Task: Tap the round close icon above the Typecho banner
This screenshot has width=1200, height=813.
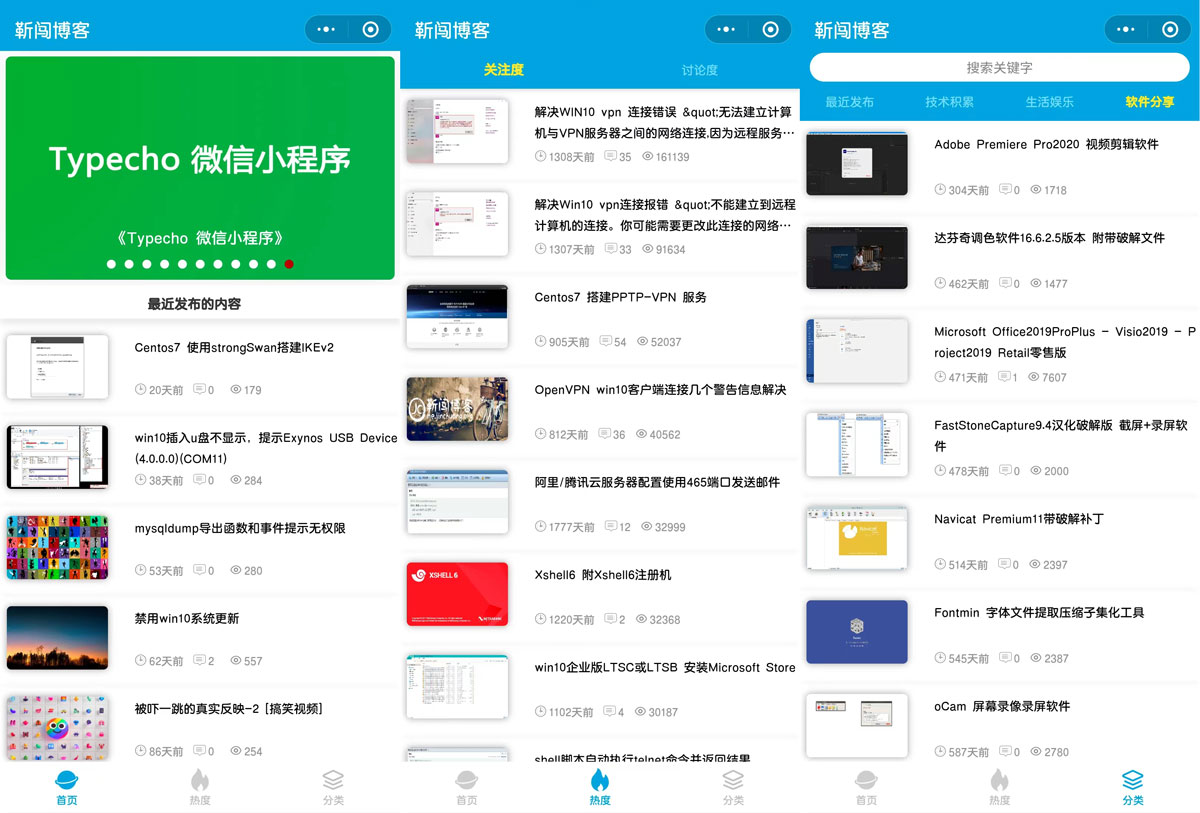Action: tap(371, 30)
